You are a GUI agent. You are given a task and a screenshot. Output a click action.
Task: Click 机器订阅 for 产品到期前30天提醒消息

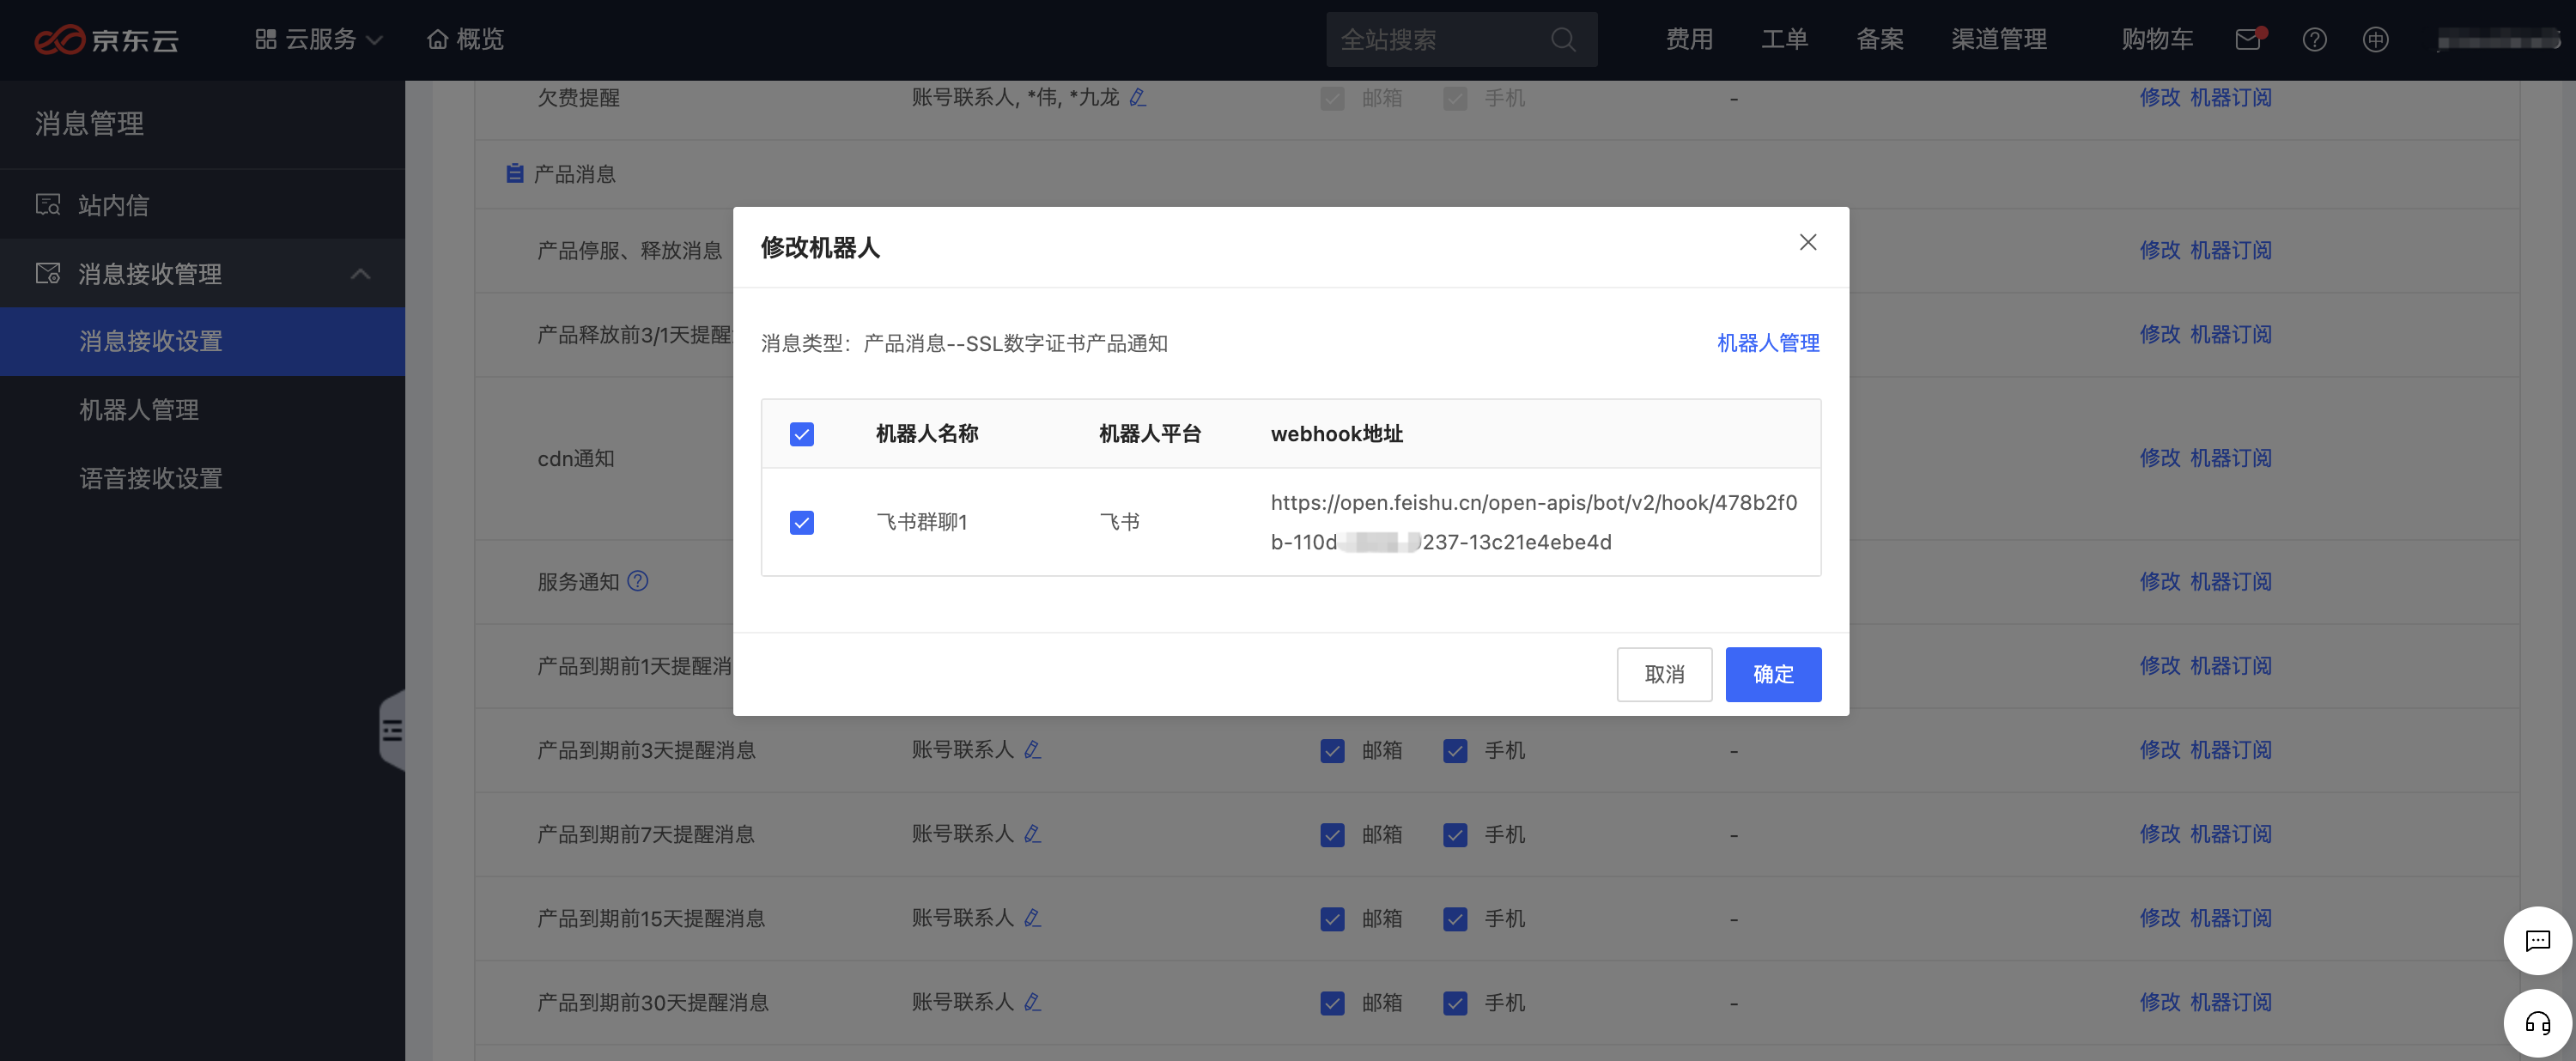tap(2231, 1002)
